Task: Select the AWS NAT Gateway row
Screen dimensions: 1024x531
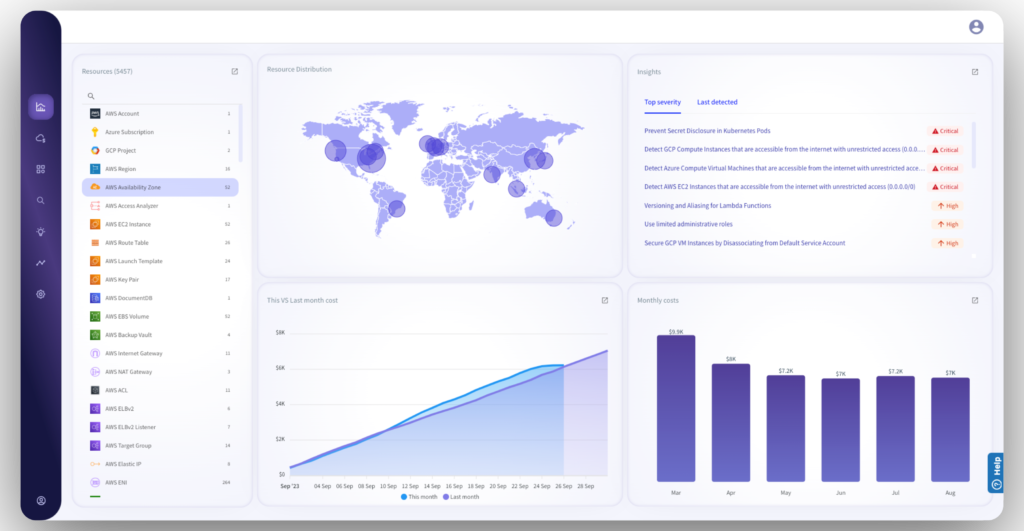Action: point(160,372)
